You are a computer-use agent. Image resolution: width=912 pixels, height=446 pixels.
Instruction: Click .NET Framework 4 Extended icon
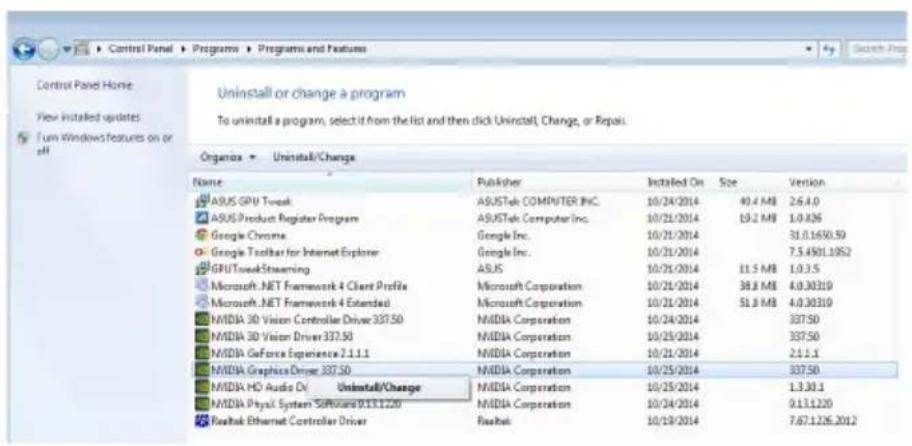[x=201, y=303]
